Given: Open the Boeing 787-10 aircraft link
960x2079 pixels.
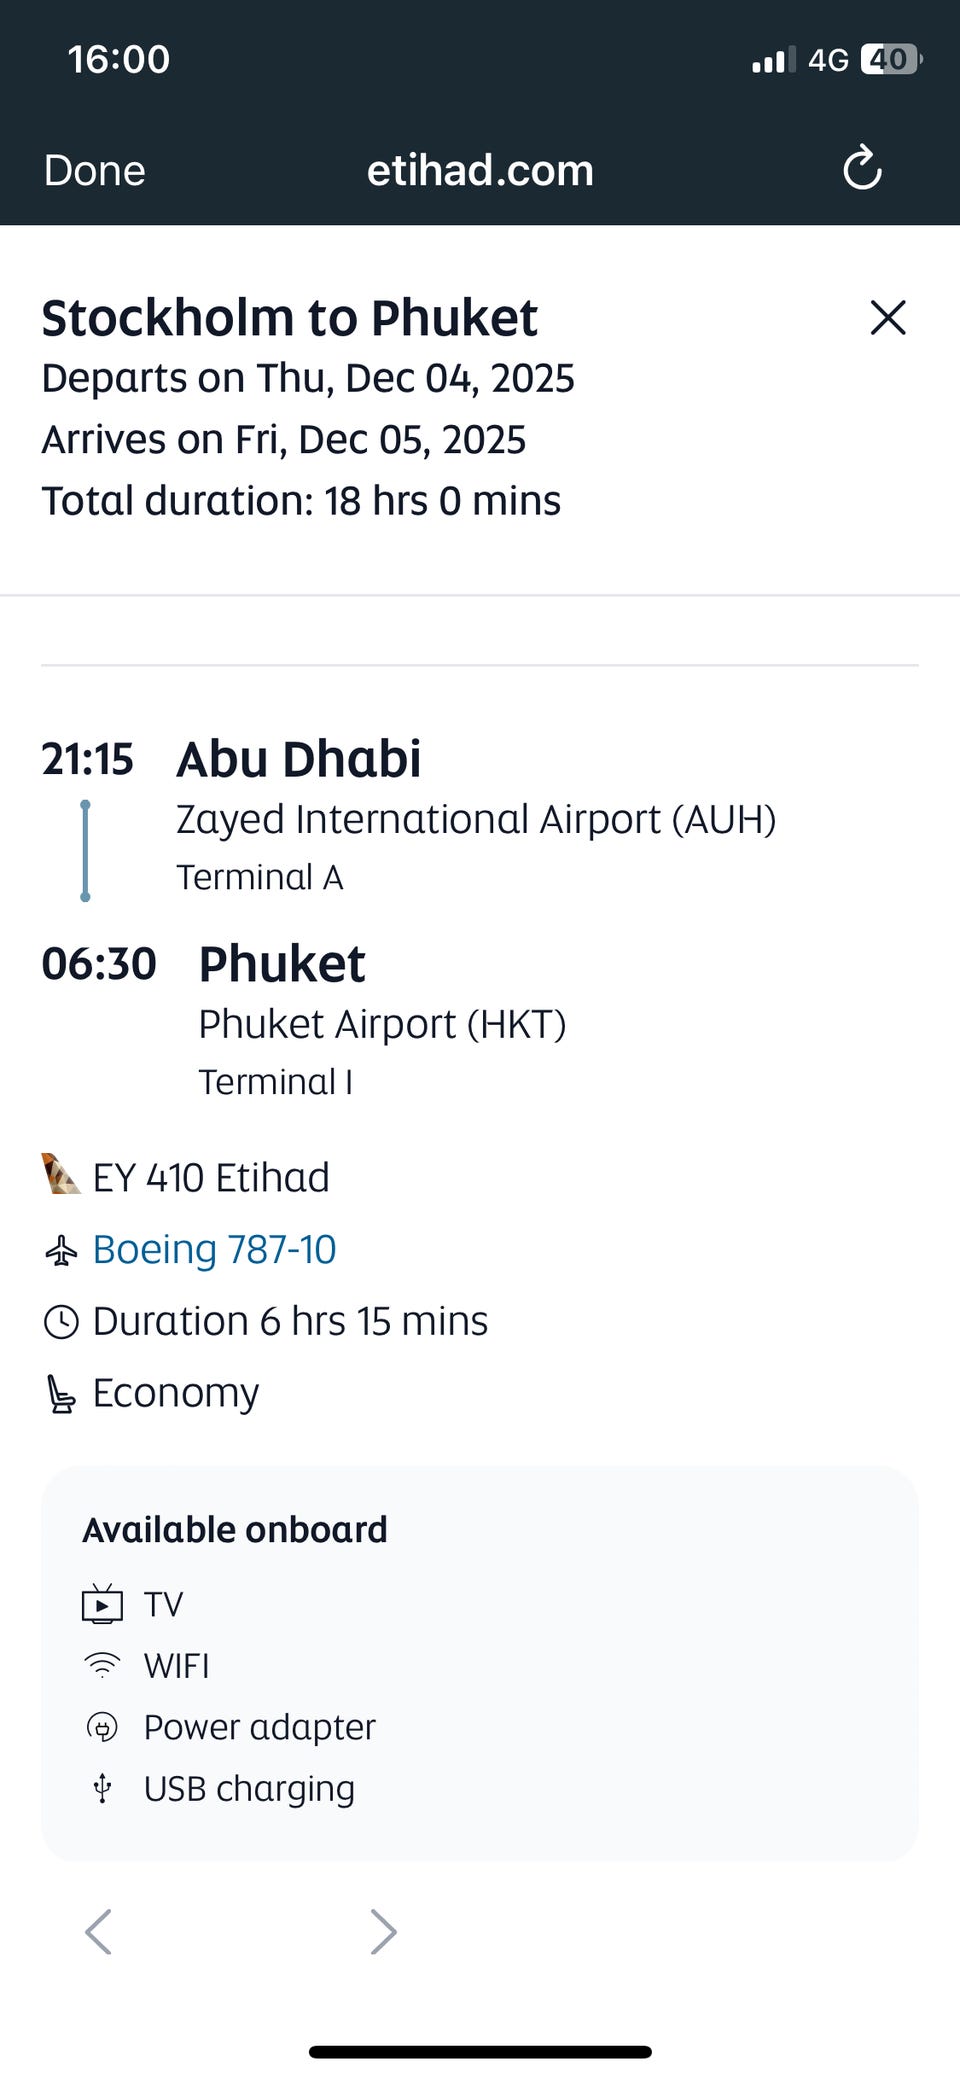Looking at the screenshot, I should (x=214, y=1250).
